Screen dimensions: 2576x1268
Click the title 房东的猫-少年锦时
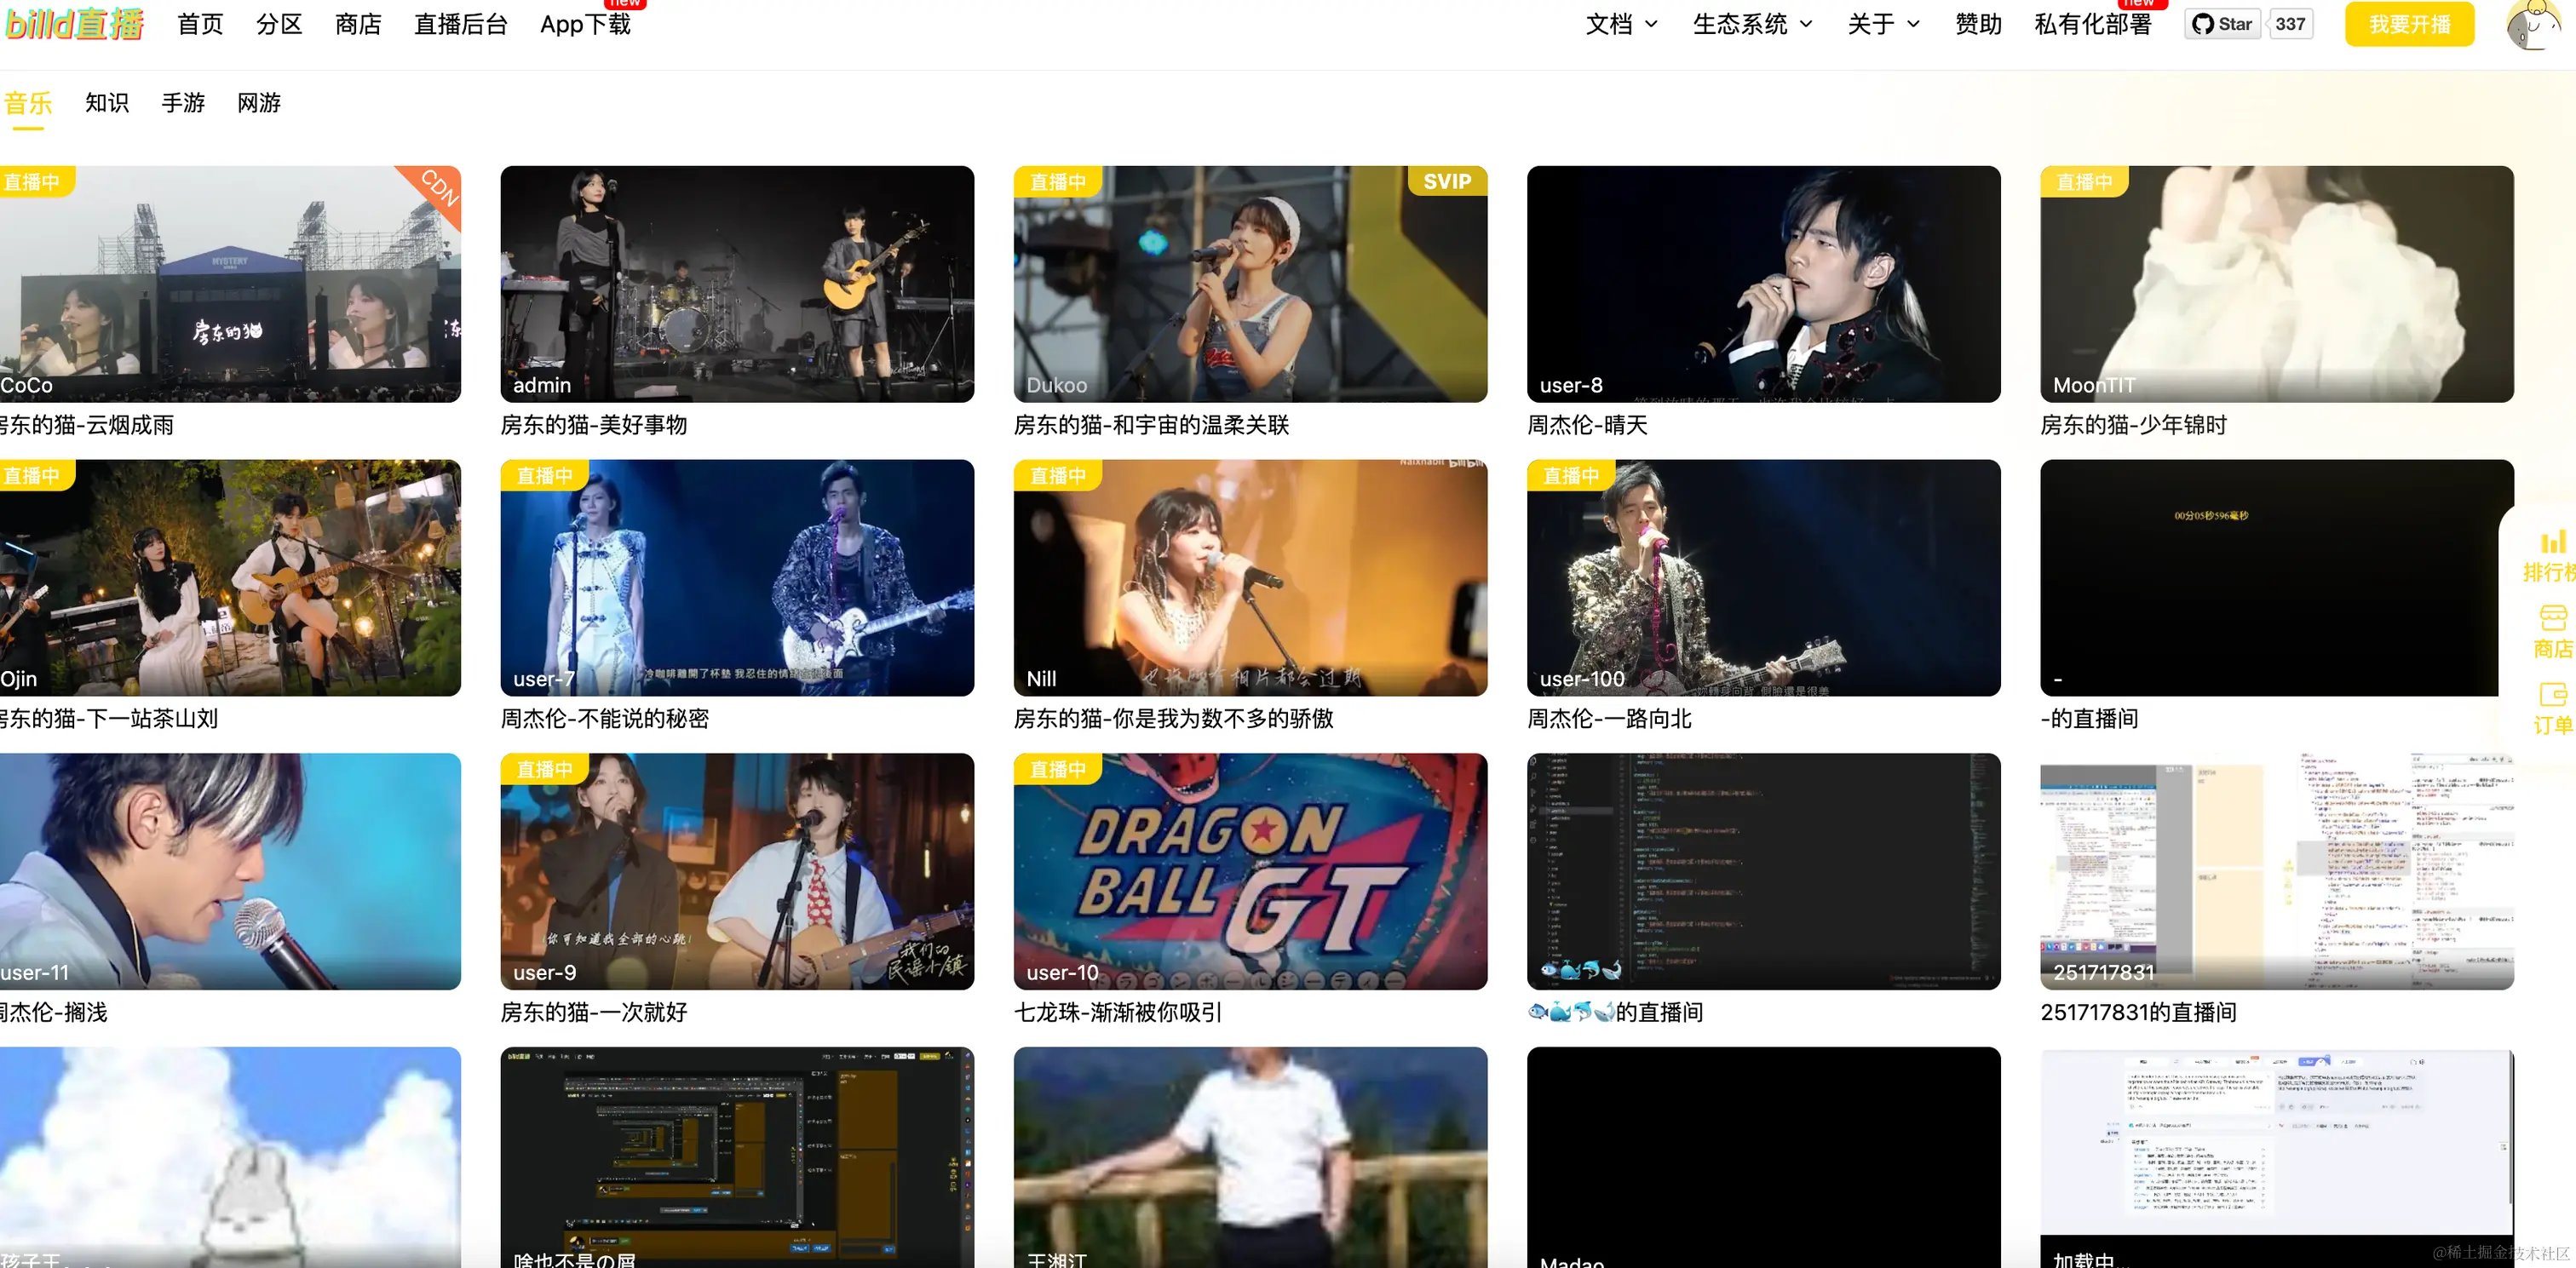pyautogui.click(x=2134, y=425)
